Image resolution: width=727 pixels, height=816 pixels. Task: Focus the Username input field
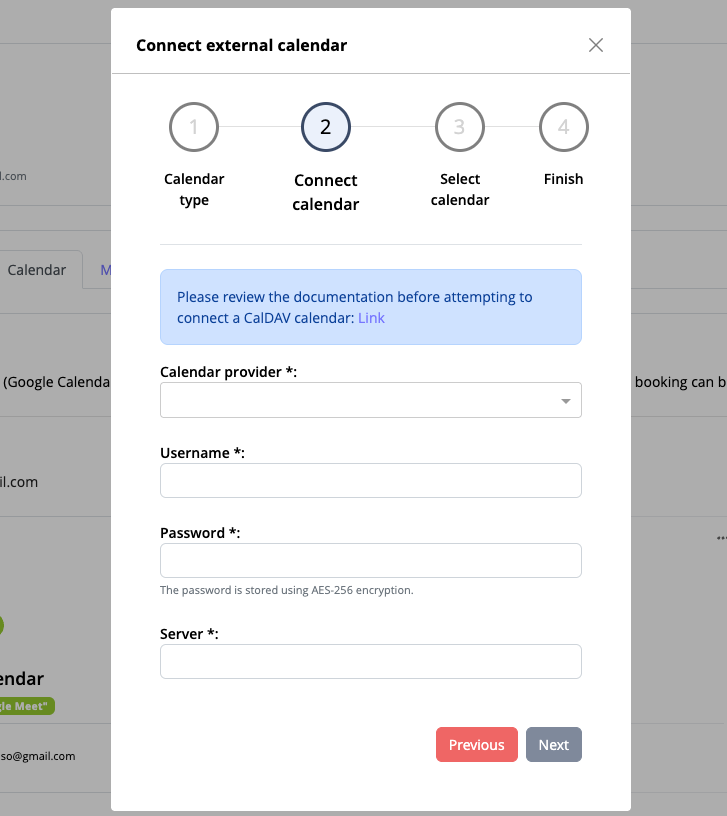point(370,480)
